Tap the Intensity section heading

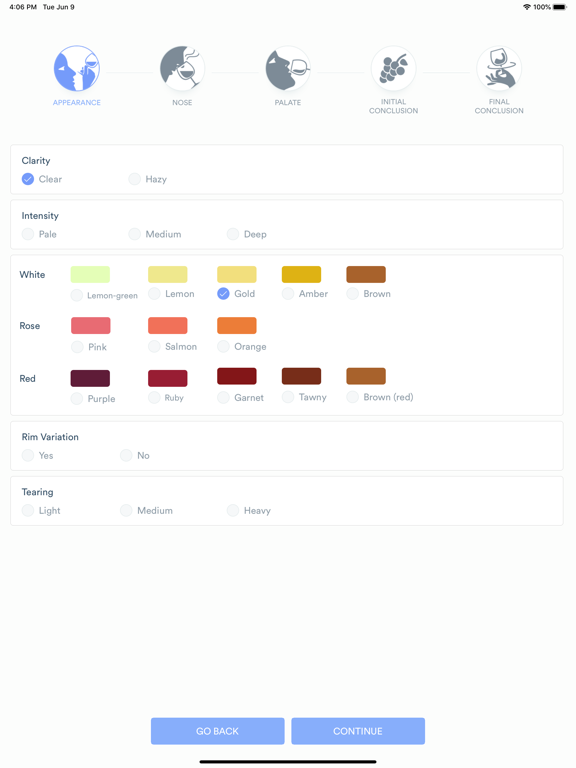(40, 216)
